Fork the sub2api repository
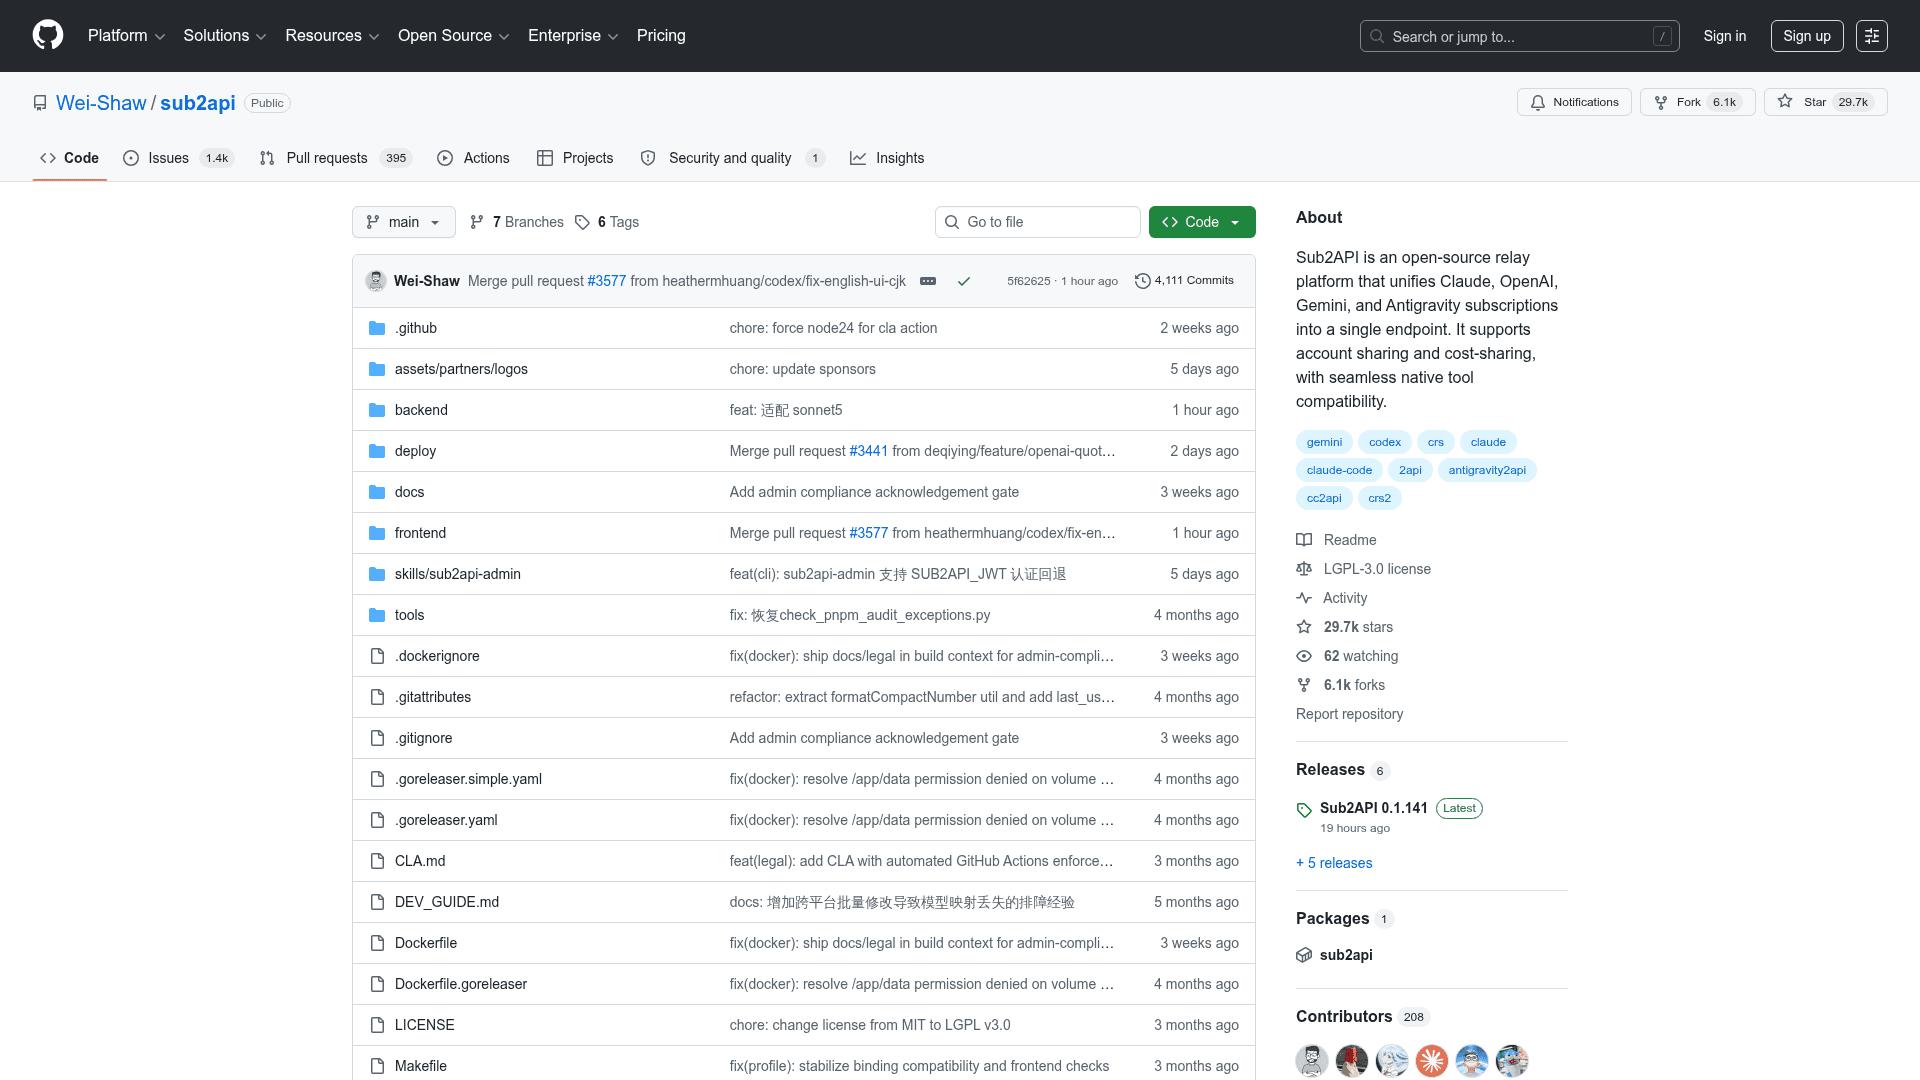 (x=1697, y=102)
